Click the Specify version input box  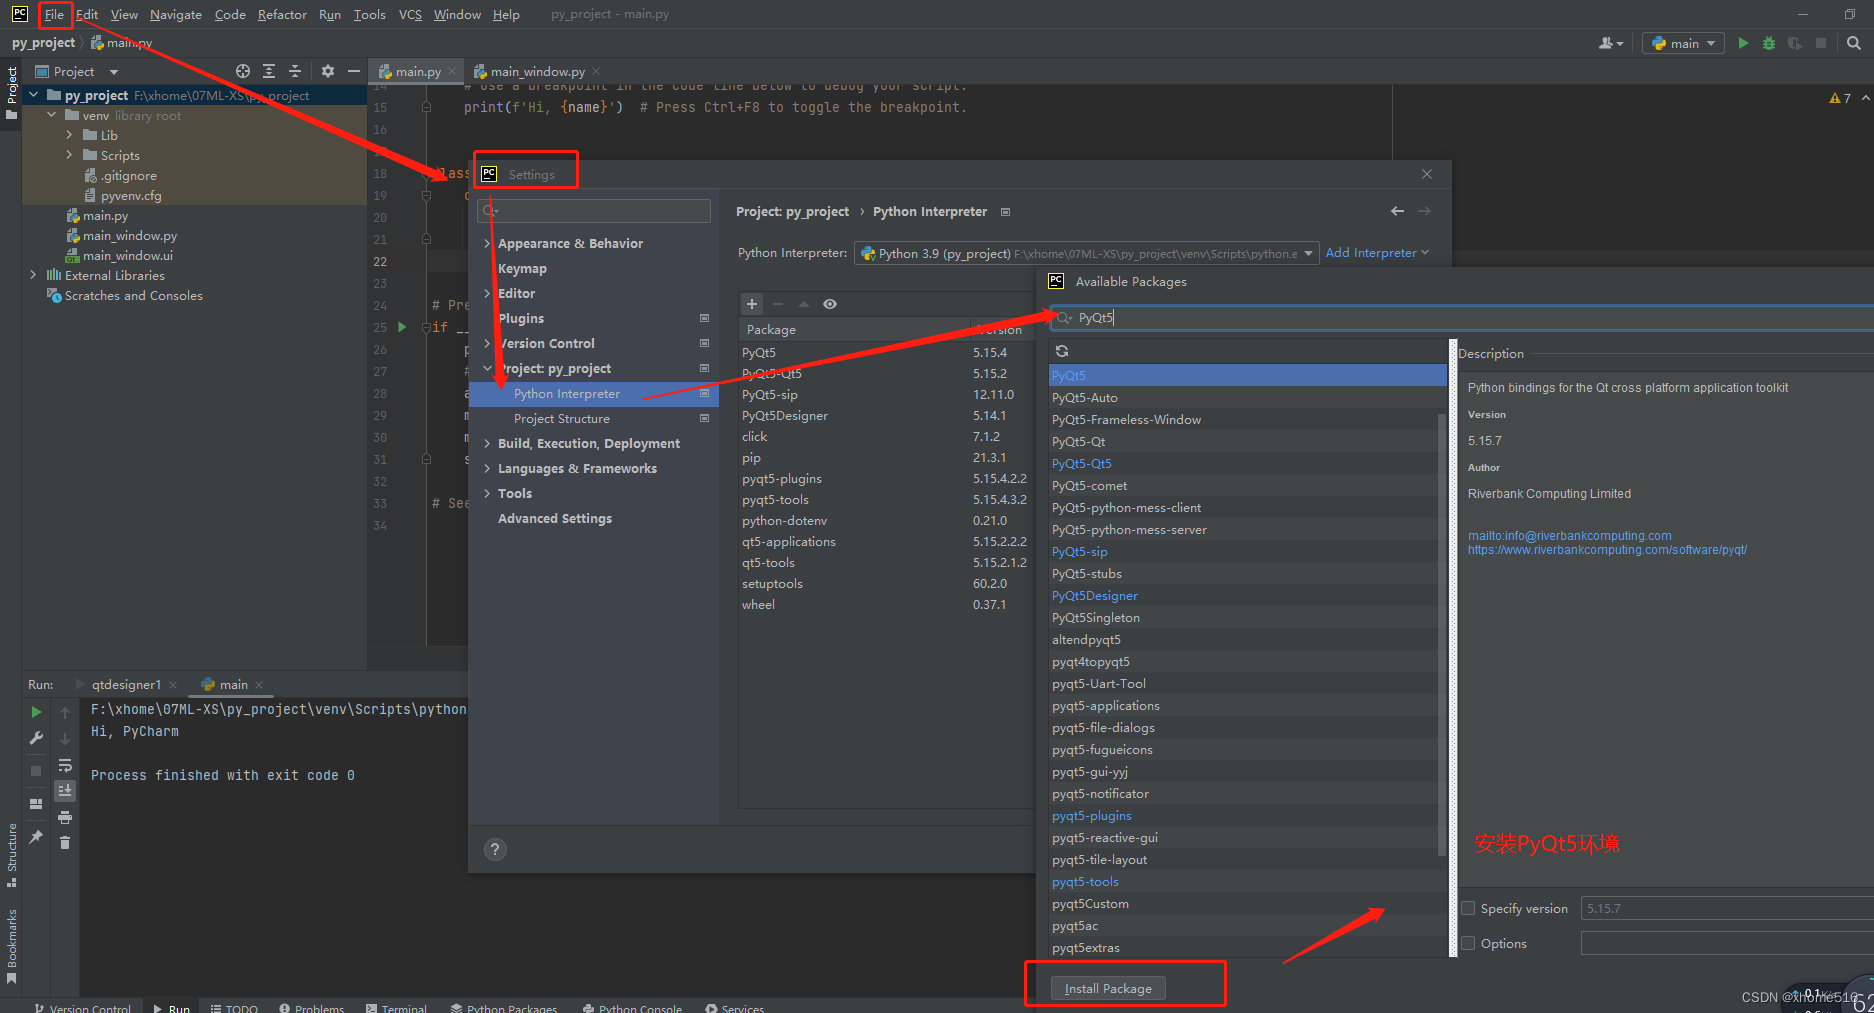tap(1727, 908)
